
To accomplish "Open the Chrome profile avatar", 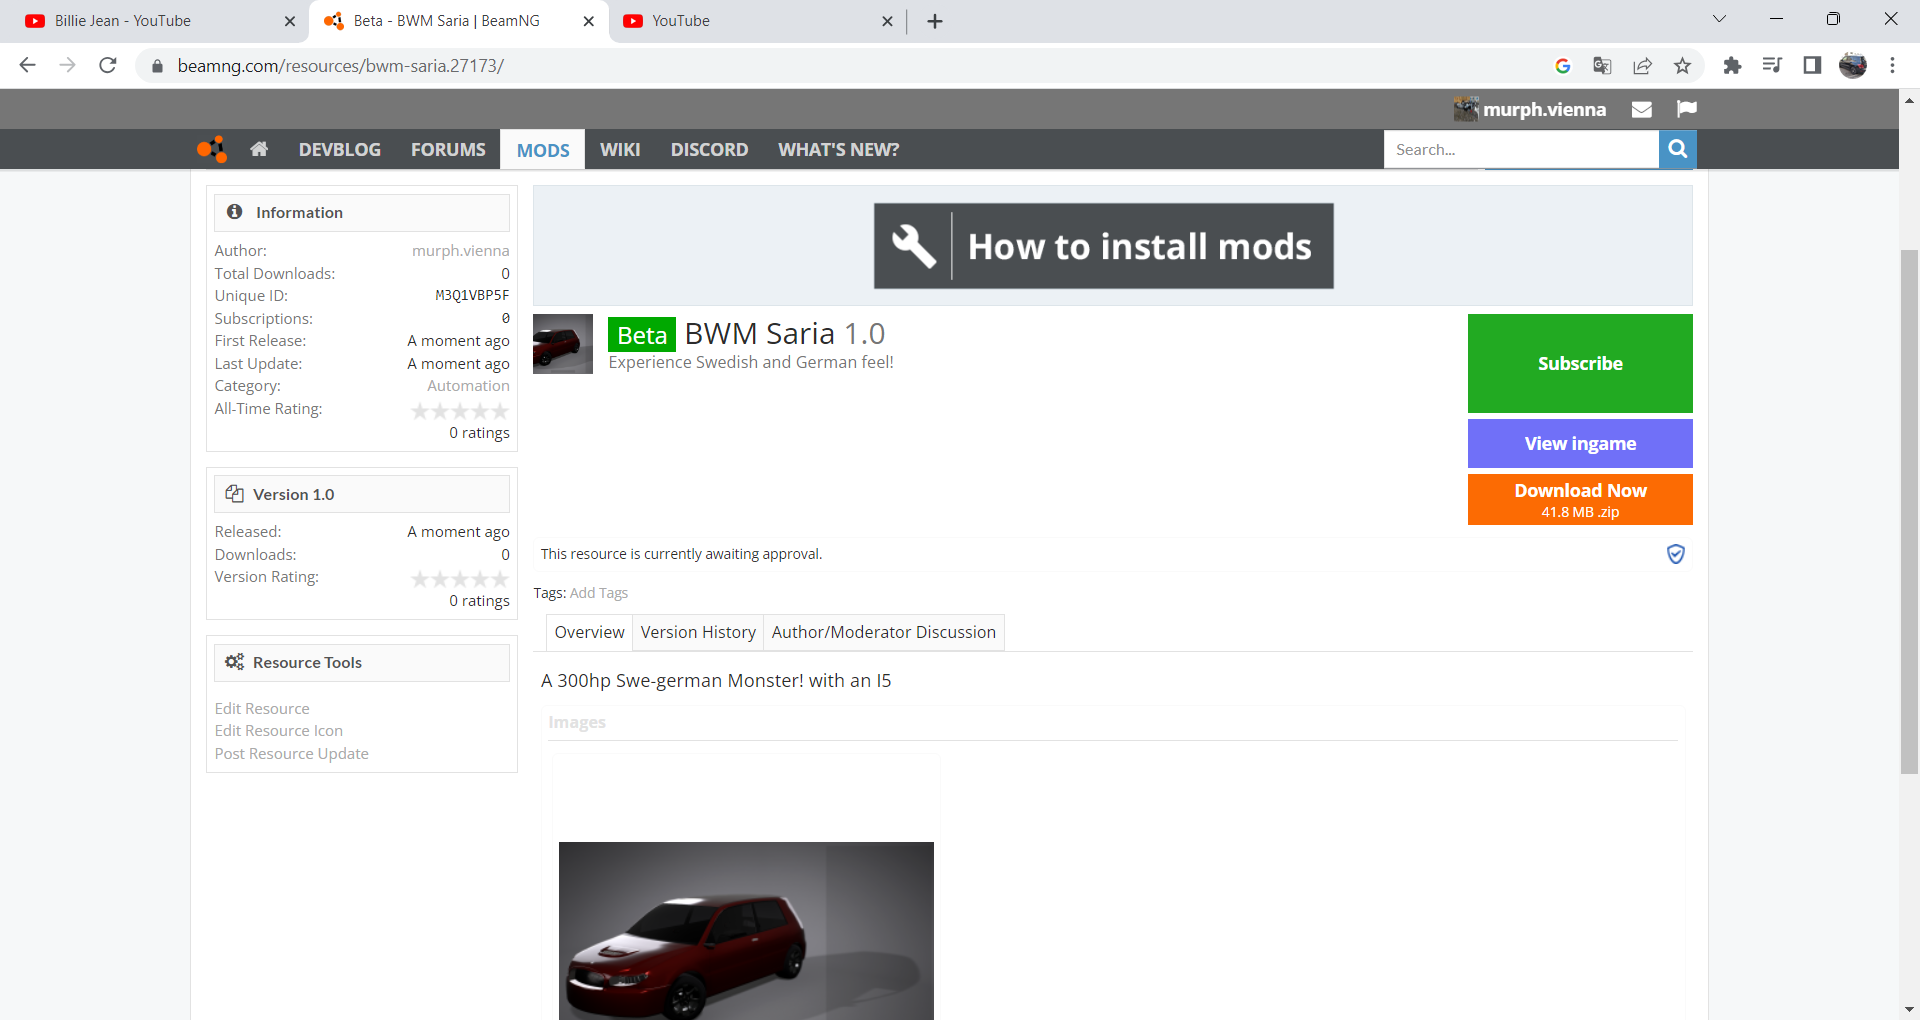I will point(1853,65).
